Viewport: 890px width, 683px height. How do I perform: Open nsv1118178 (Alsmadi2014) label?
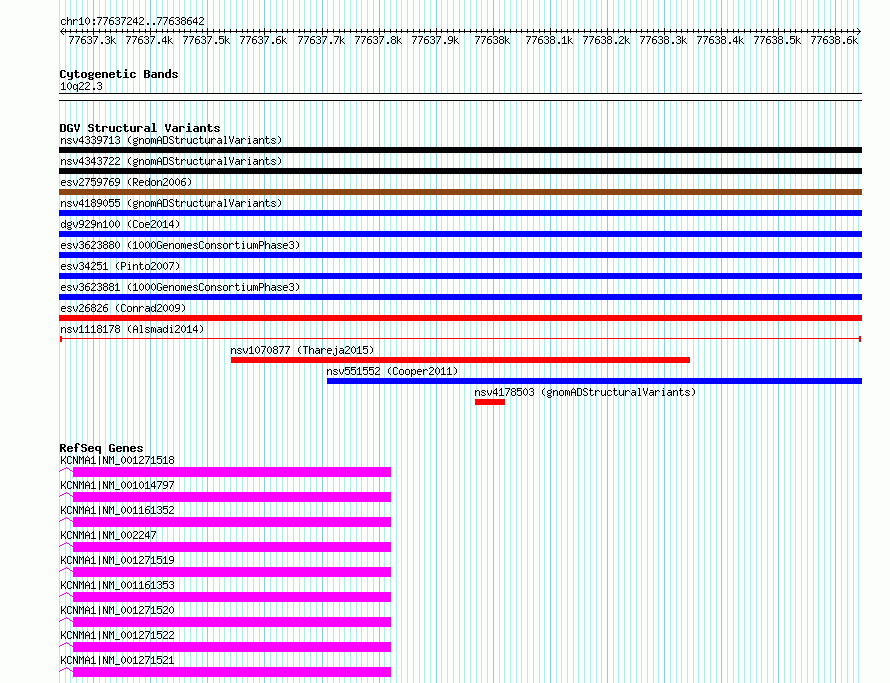tap(132, 329)
